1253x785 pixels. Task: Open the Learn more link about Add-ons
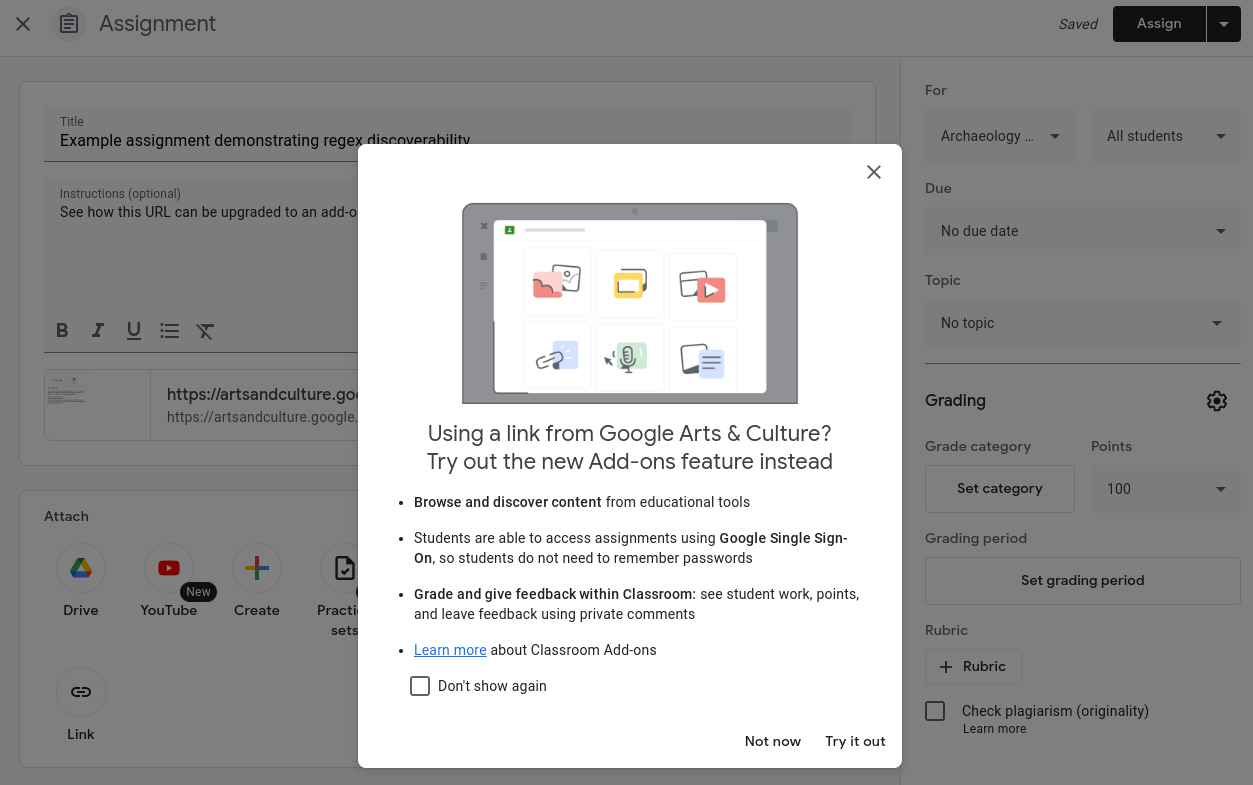point(449,649)
